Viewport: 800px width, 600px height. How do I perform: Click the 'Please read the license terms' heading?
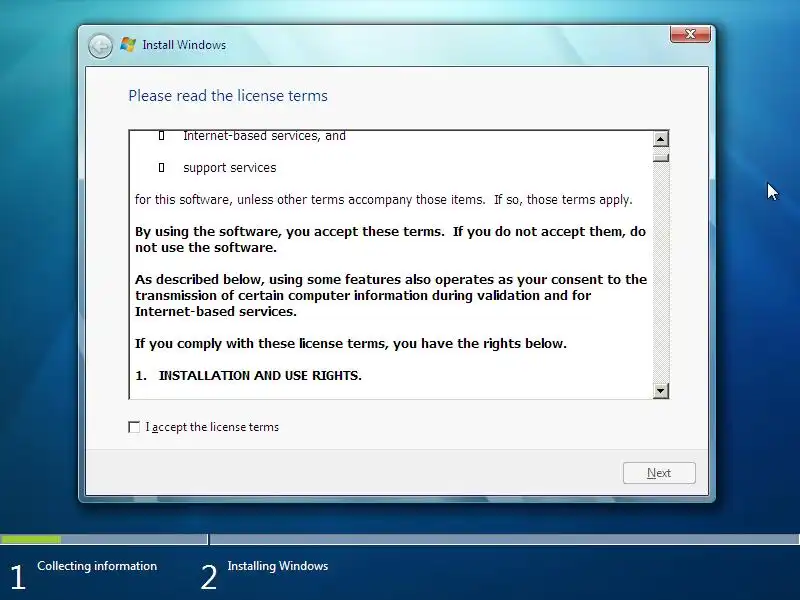(x=228, y=96)
